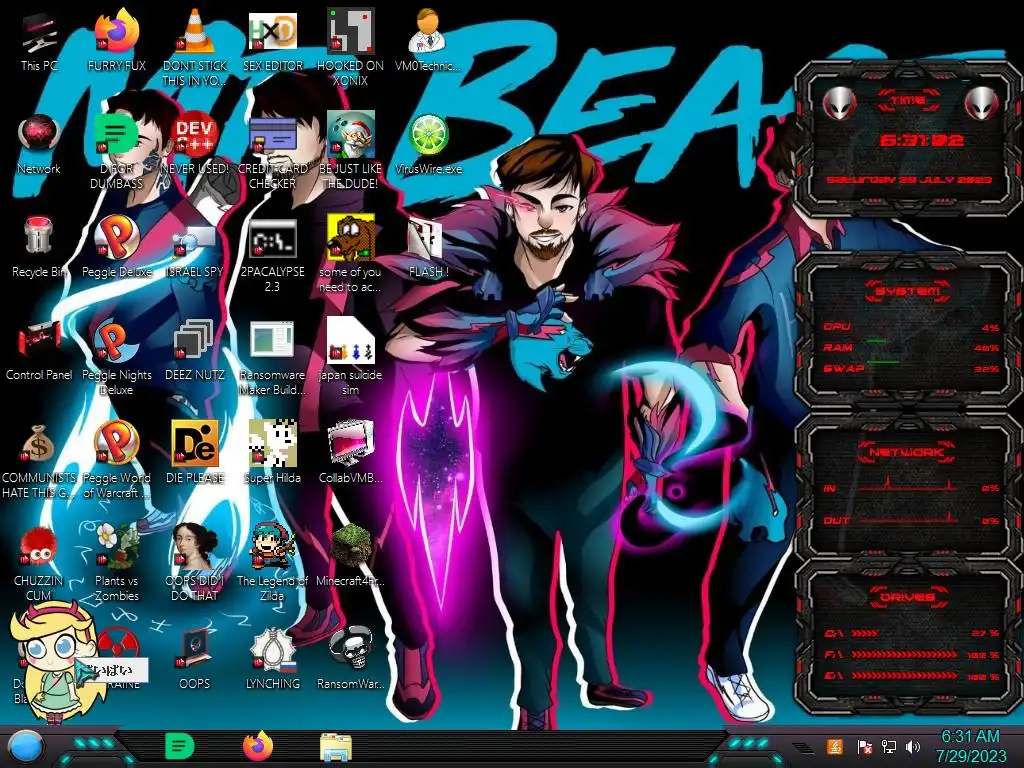Open the japan suicide sim file
Screen dimensions: 1024x768
click(x=351, y=341)
